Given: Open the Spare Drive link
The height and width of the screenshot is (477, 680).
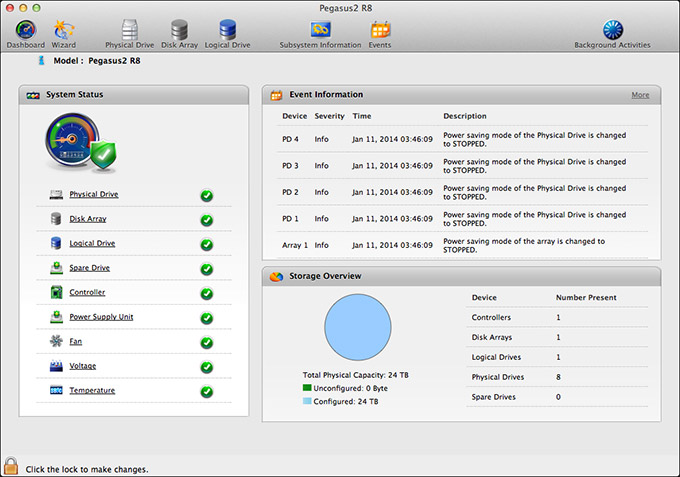Looking at the screenshot, I should 90,268.
